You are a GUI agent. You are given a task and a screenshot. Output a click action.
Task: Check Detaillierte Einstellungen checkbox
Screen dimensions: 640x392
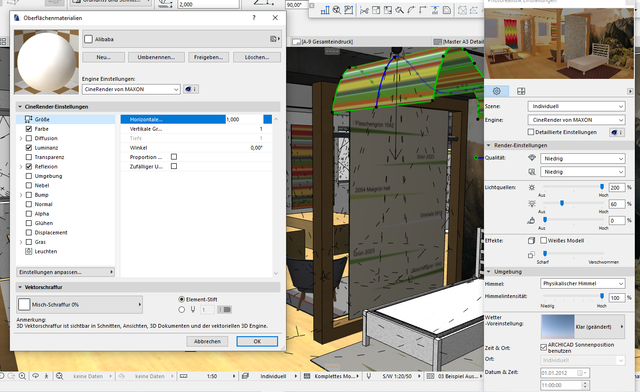point(531,132)
